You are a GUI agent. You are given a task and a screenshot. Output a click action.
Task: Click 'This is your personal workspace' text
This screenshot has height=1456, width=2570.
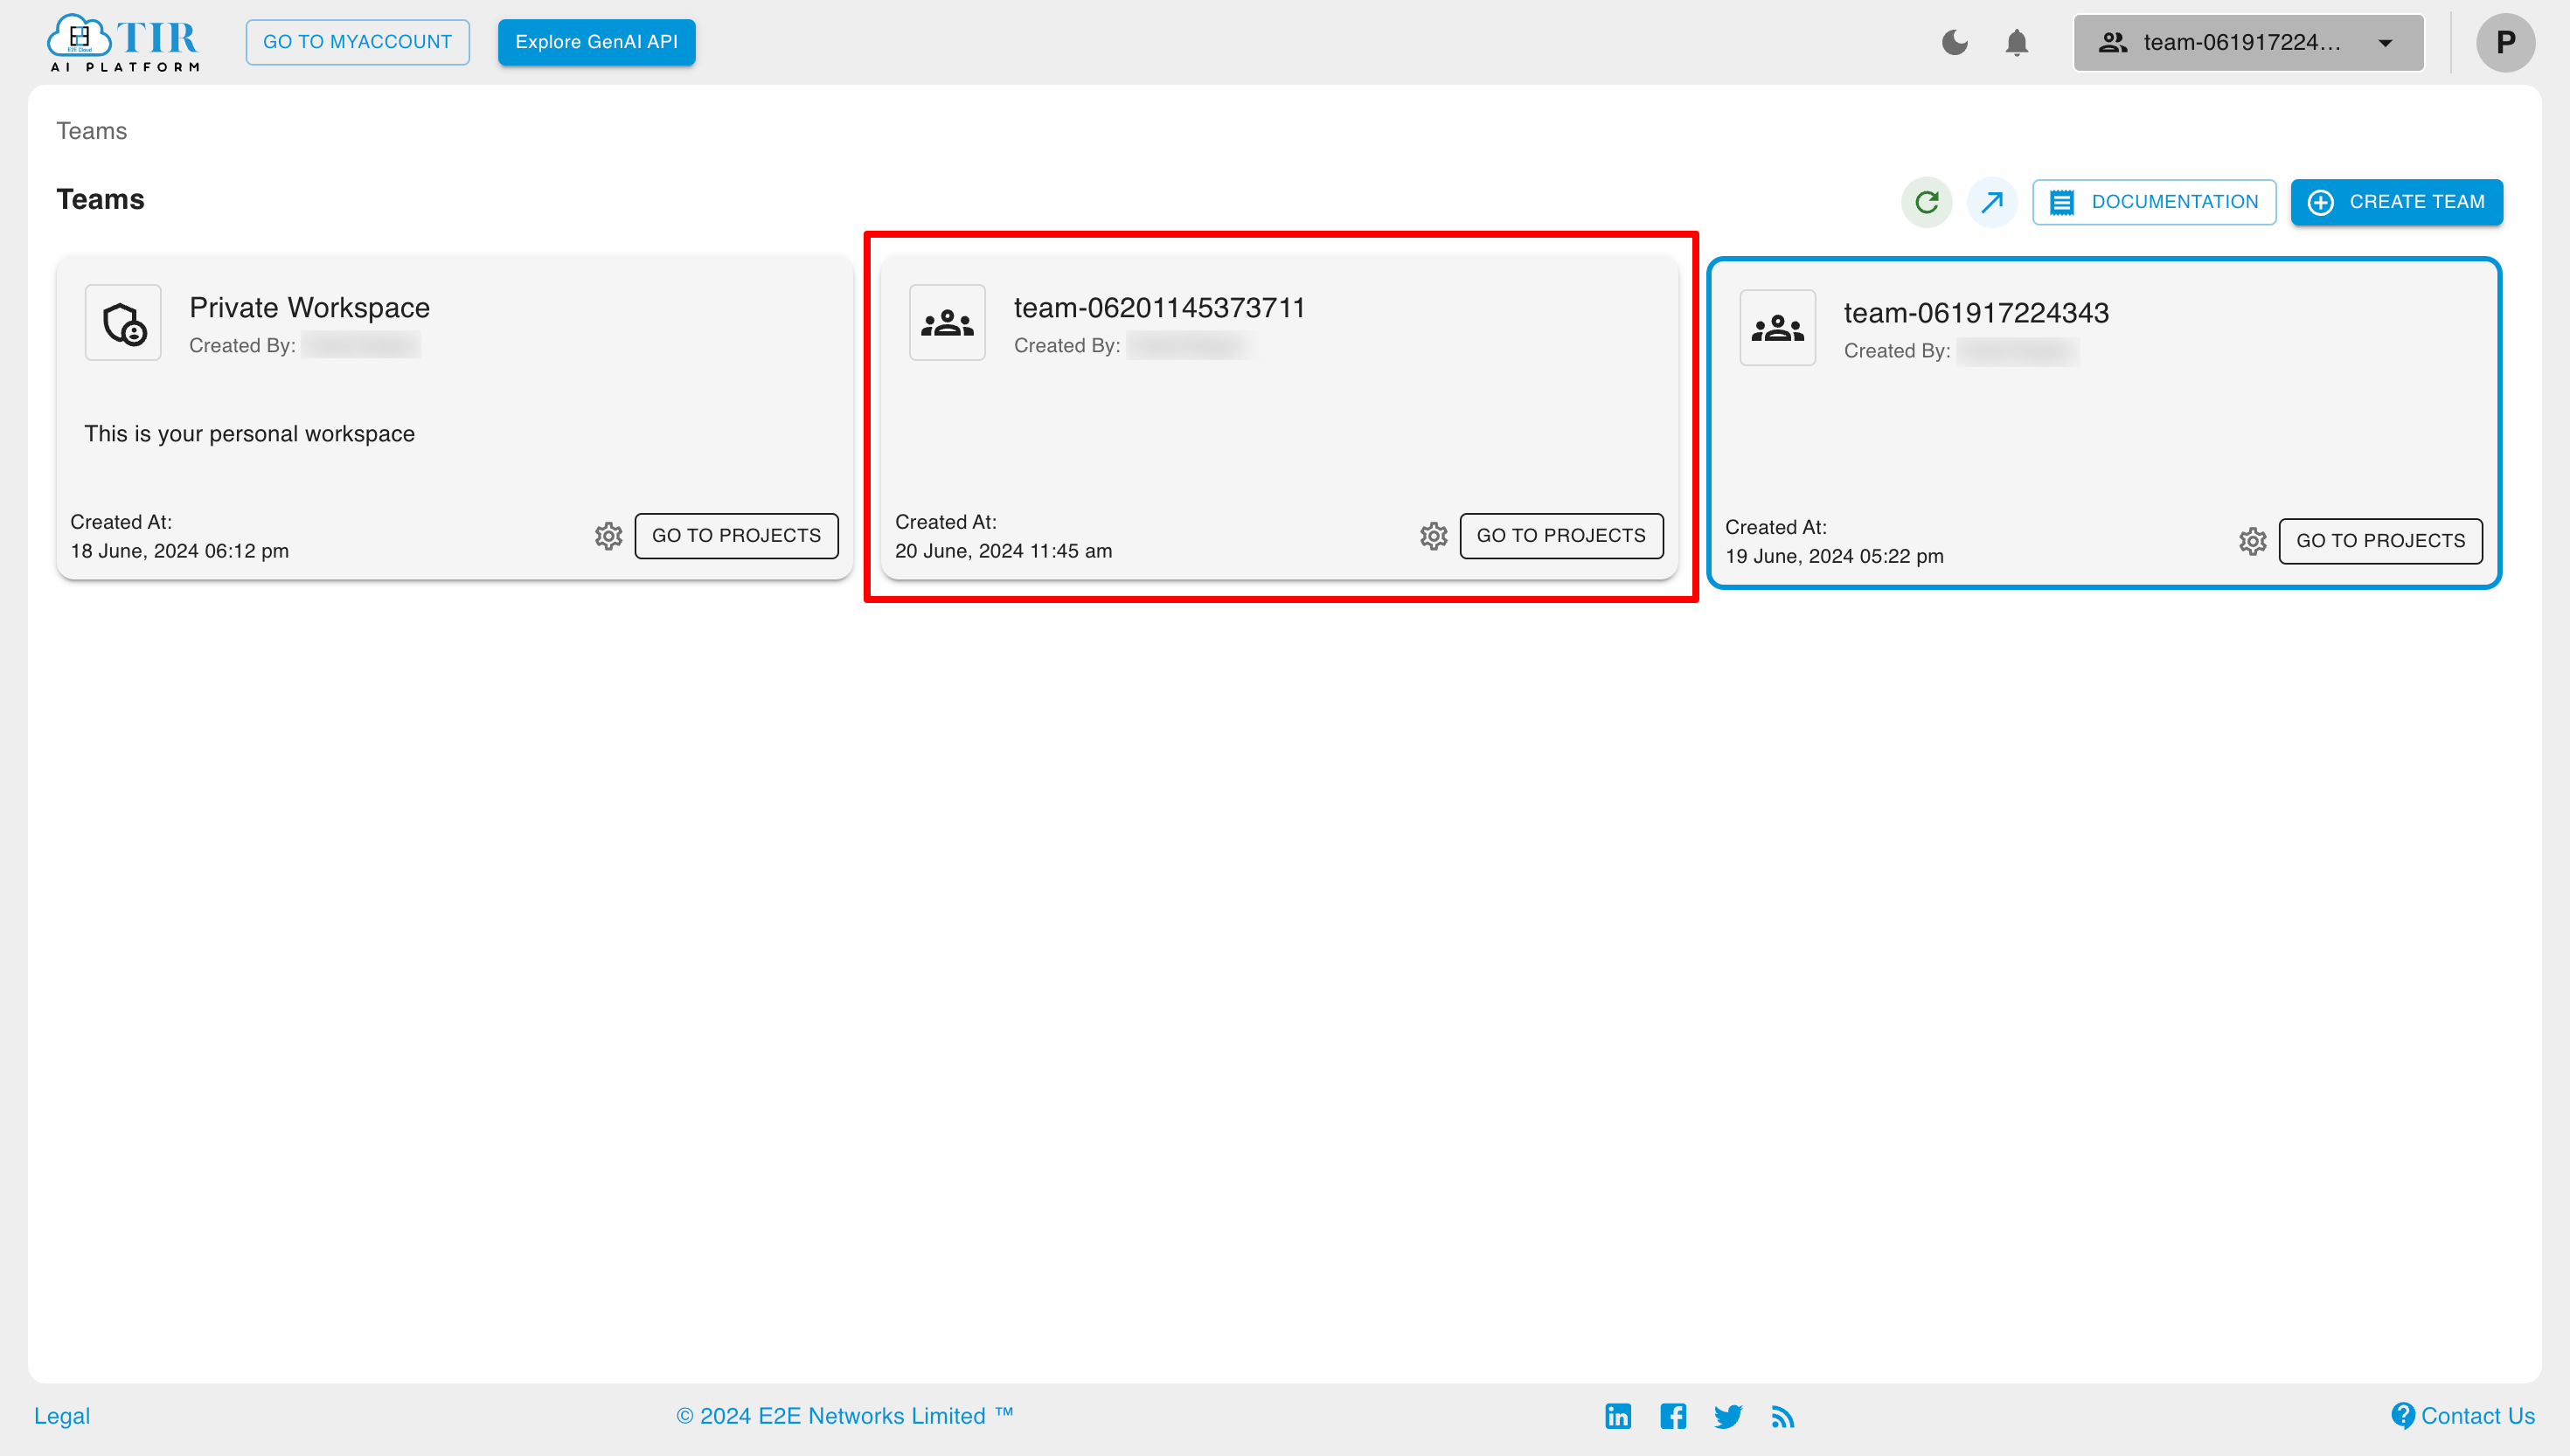click(249, 433)
